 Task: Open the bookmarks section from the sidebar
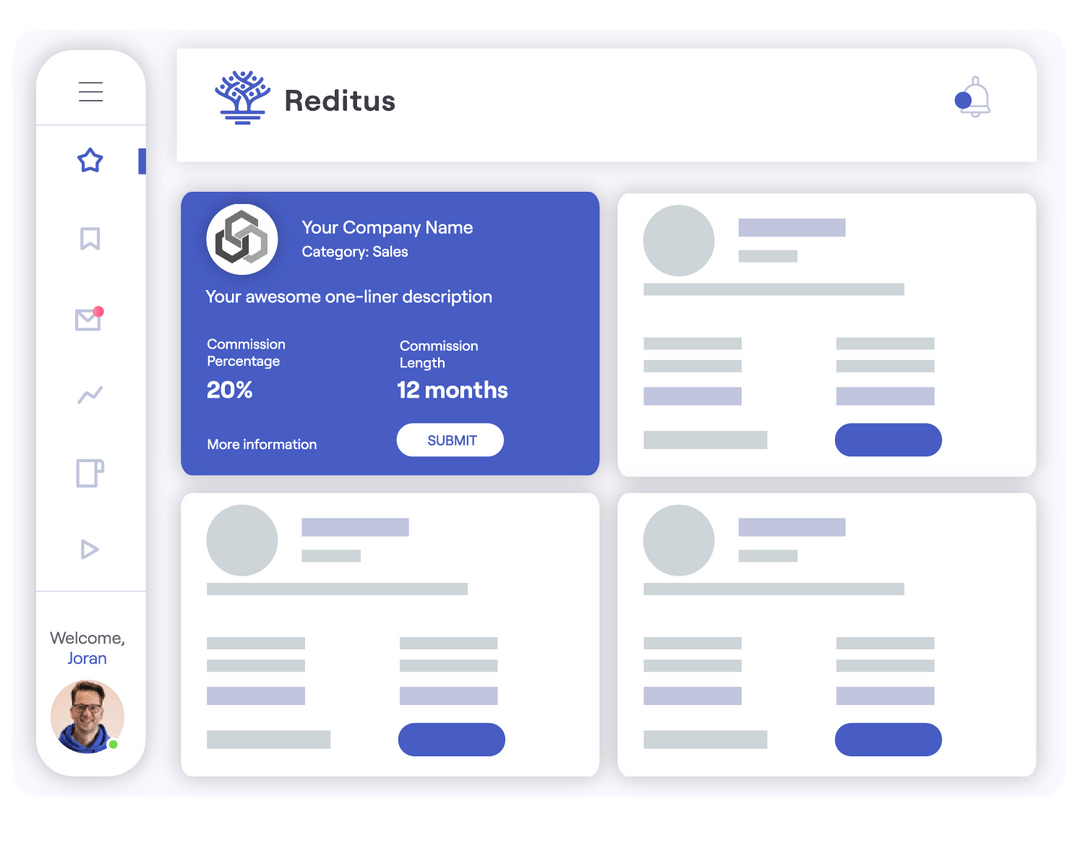pos(90,239)
